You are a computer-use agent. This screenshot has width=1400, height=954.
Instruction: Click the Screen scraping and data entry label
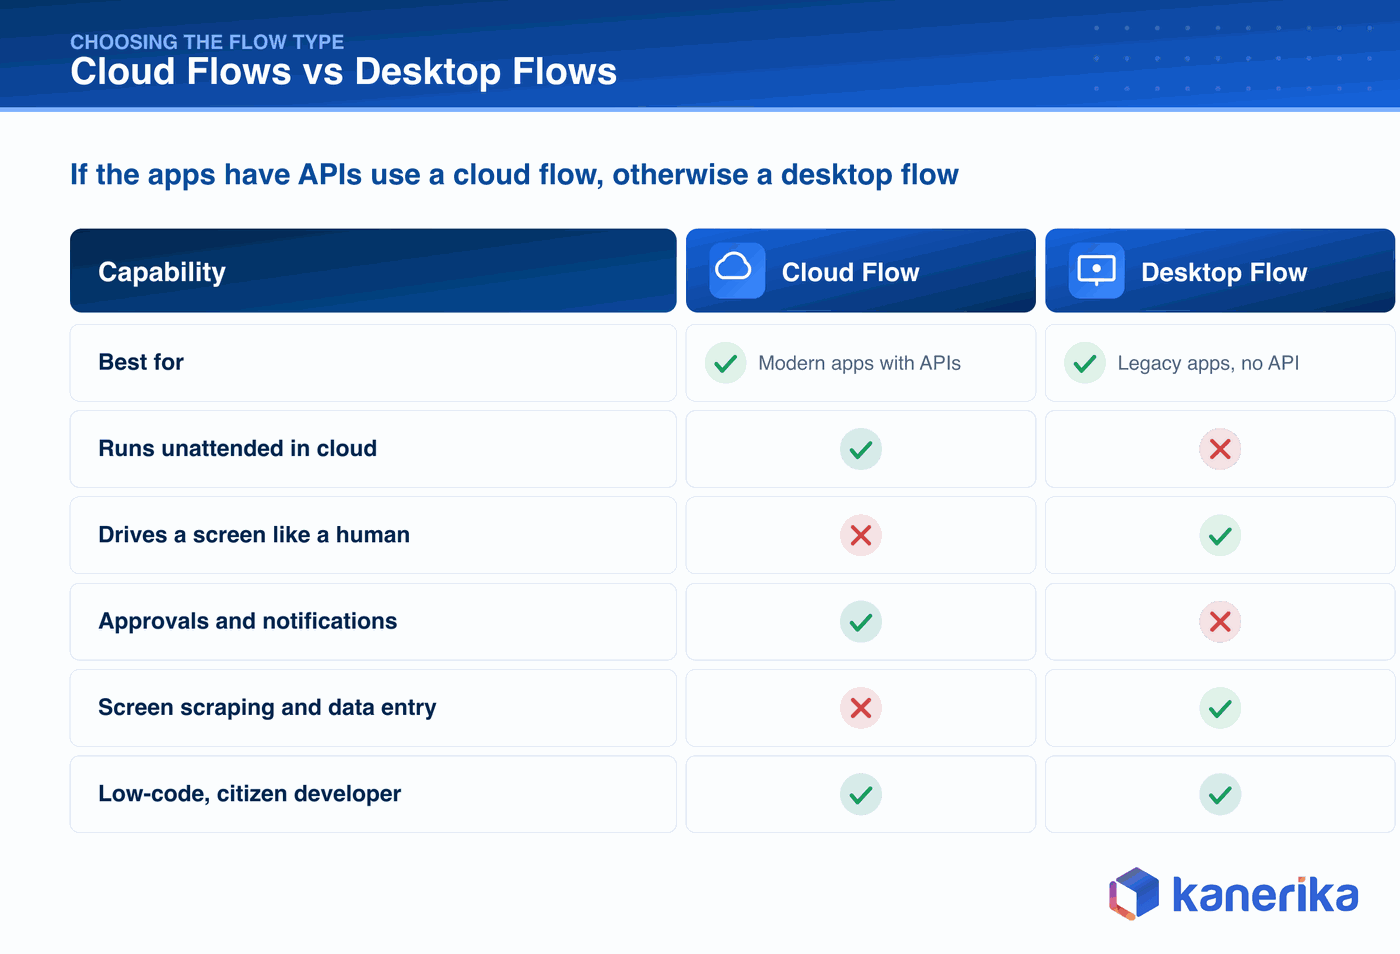click(x=267, y=707)
